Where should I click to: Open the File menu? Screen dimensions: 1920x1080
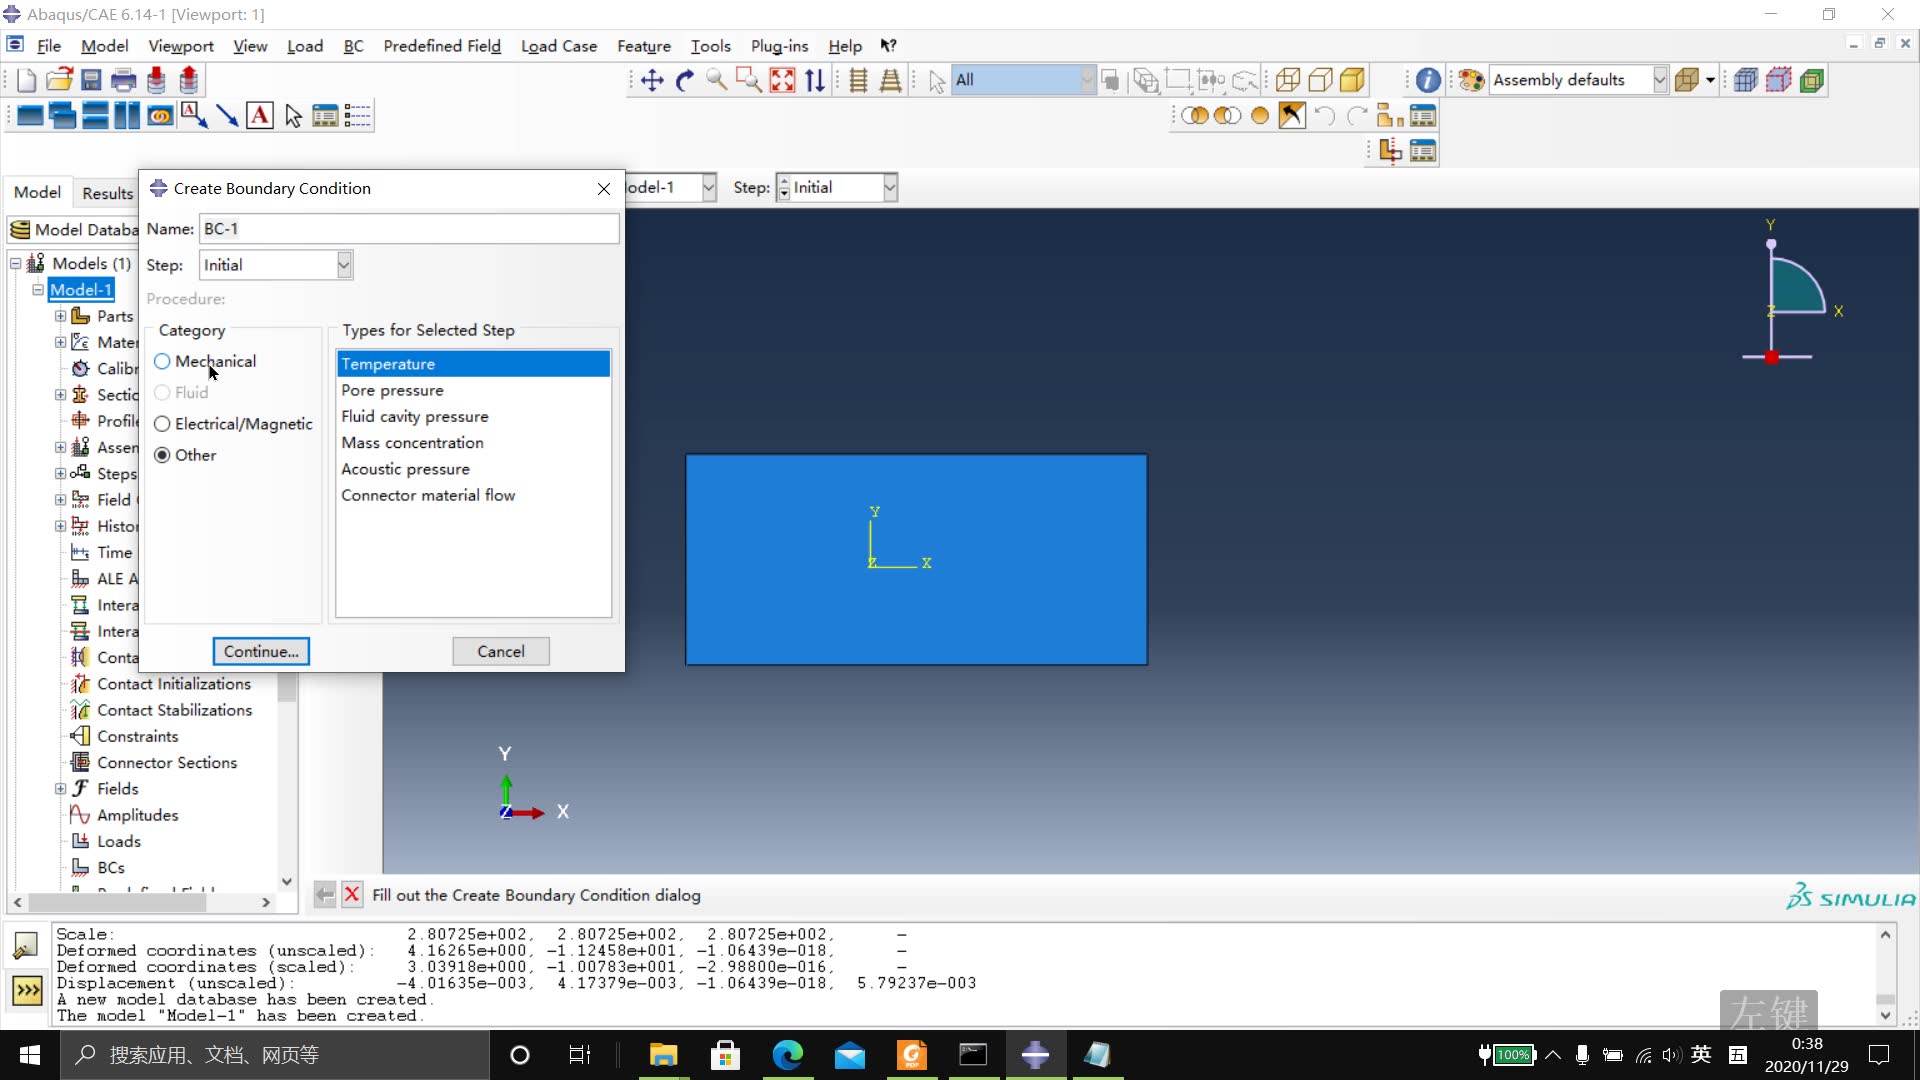[49, 46]
